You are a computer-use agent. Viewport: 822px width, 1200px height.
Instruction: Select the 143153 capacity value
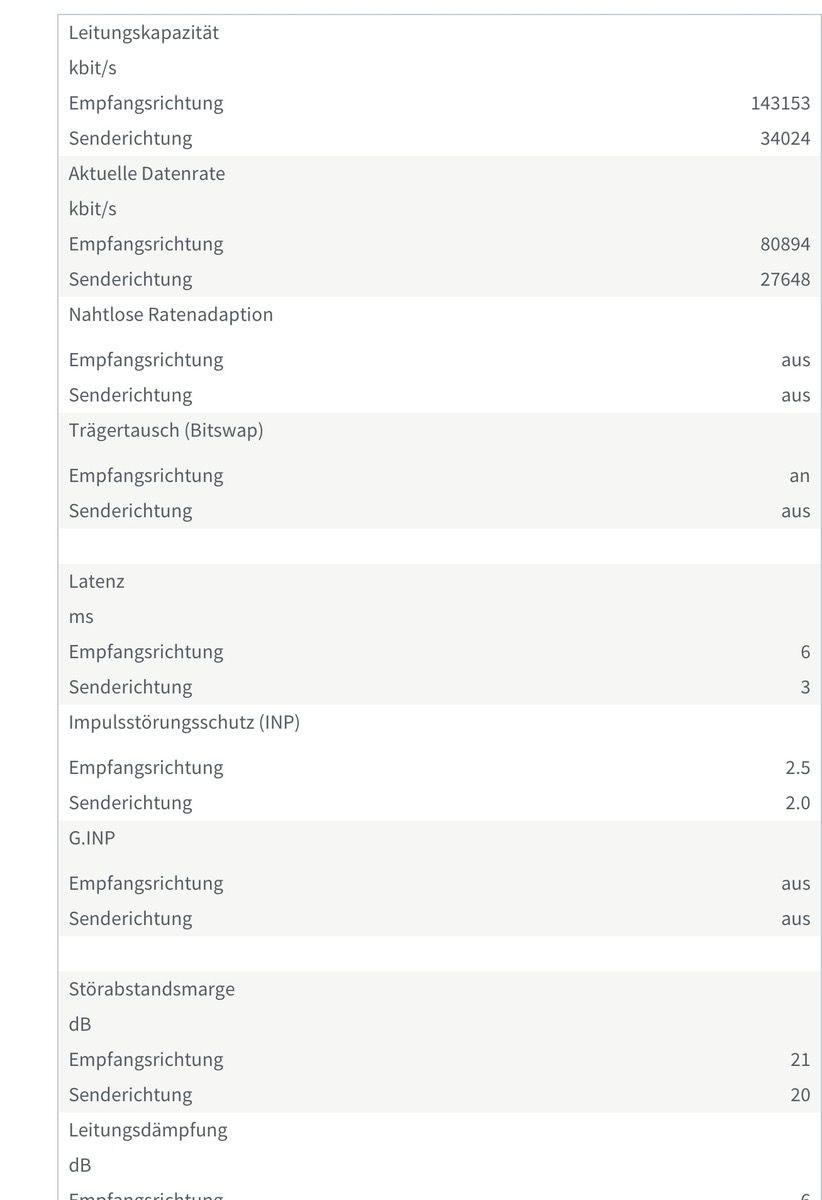tap(780, 103)
